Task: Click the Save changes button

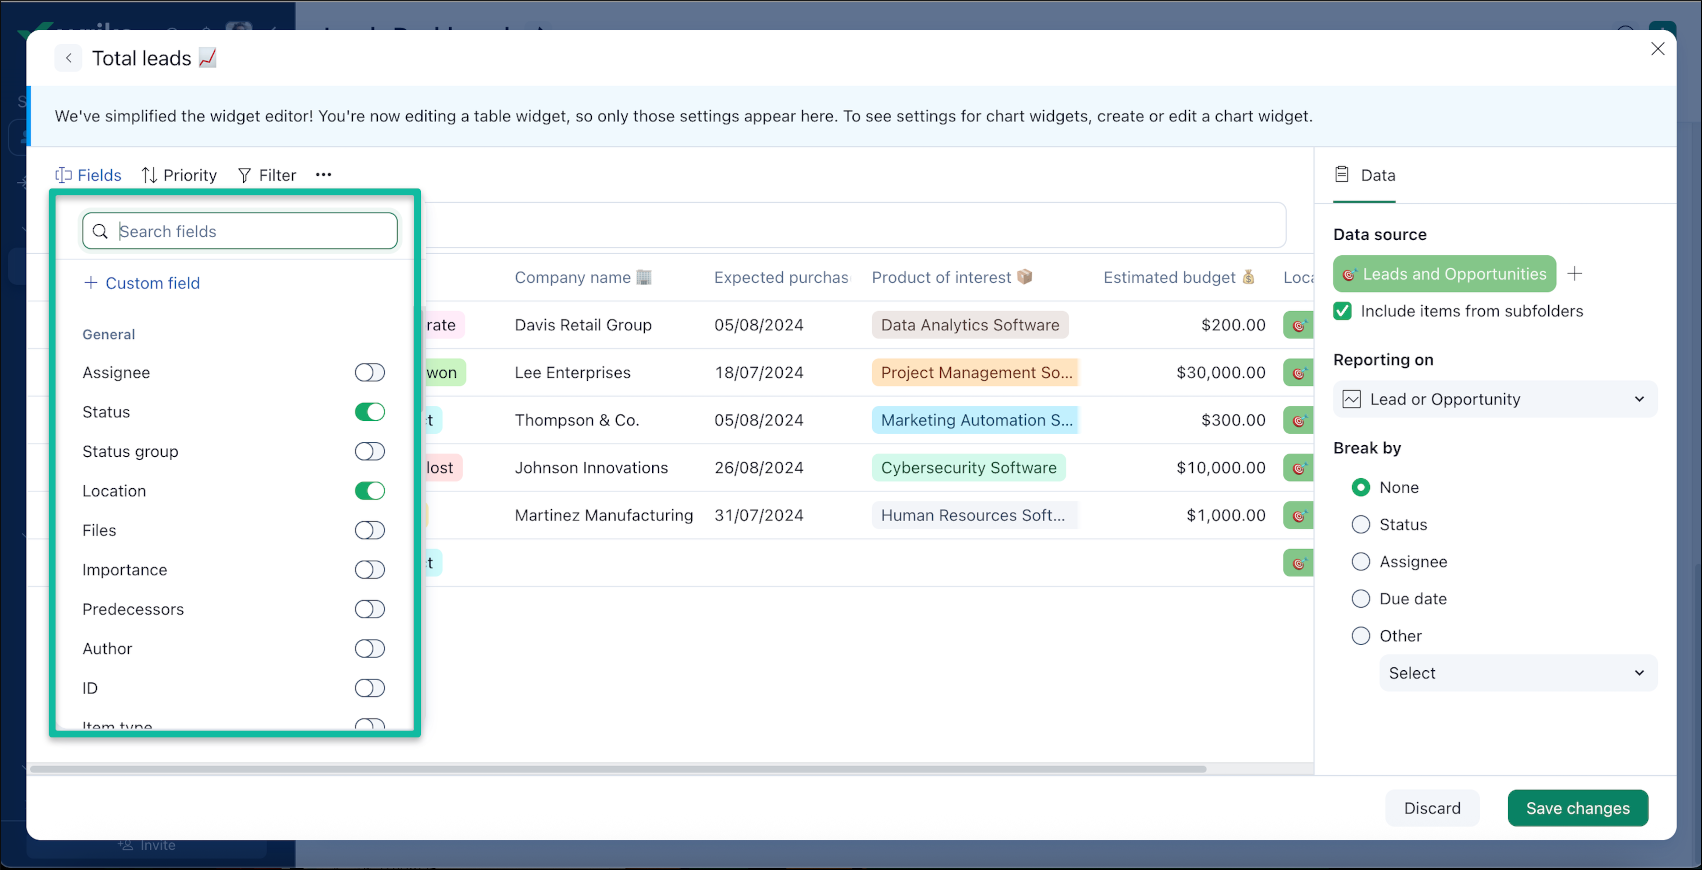Action: 1577,808
